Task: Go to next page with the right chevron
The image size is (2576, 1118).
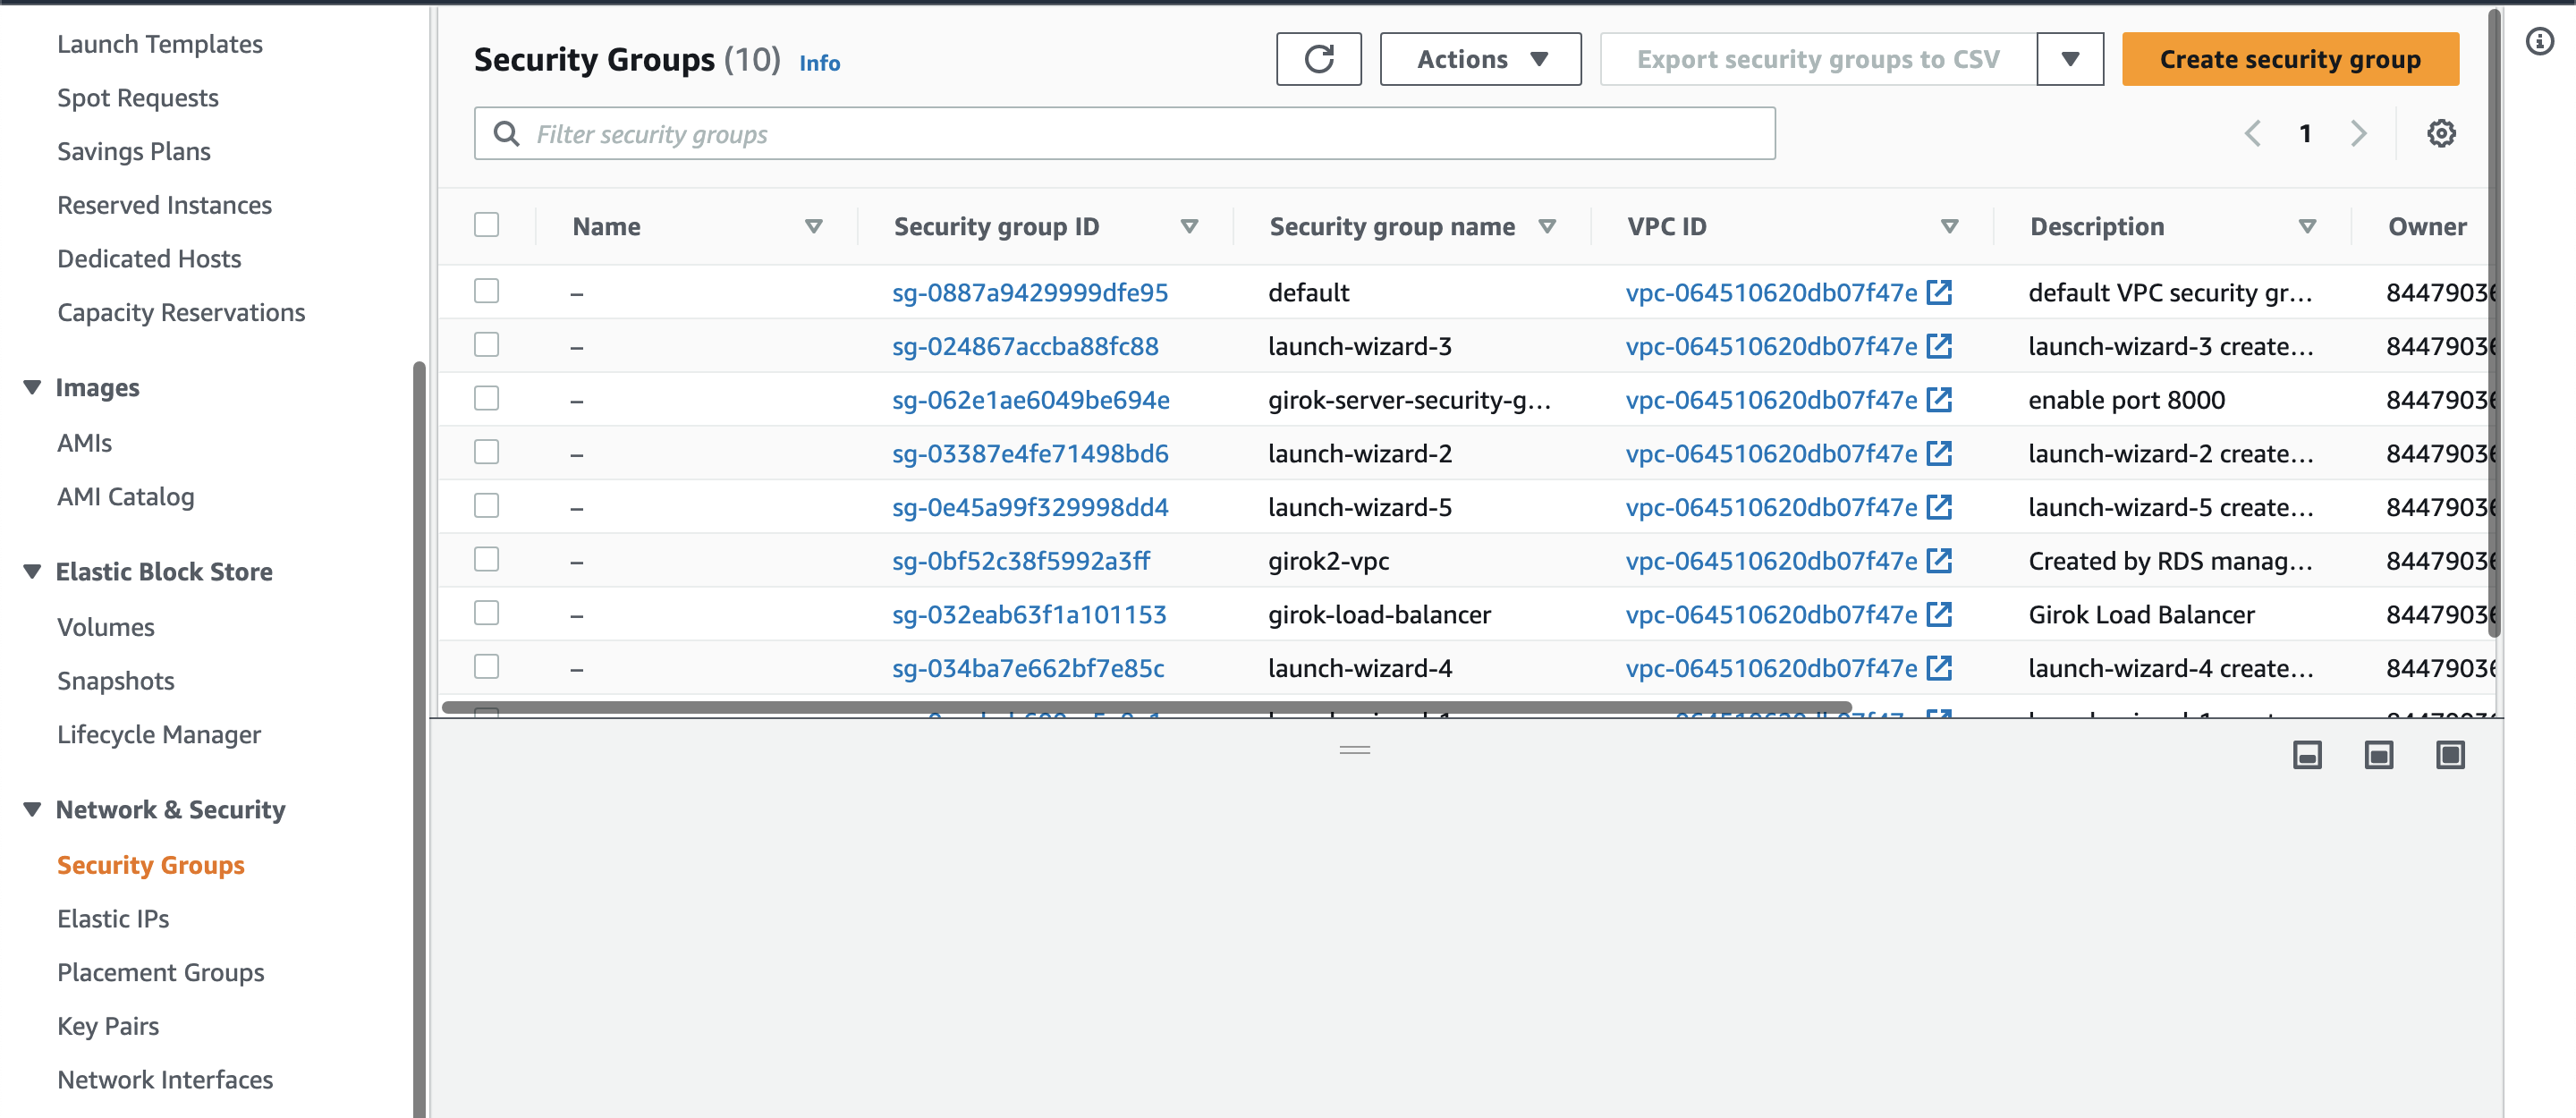Action: [2359, 133]
